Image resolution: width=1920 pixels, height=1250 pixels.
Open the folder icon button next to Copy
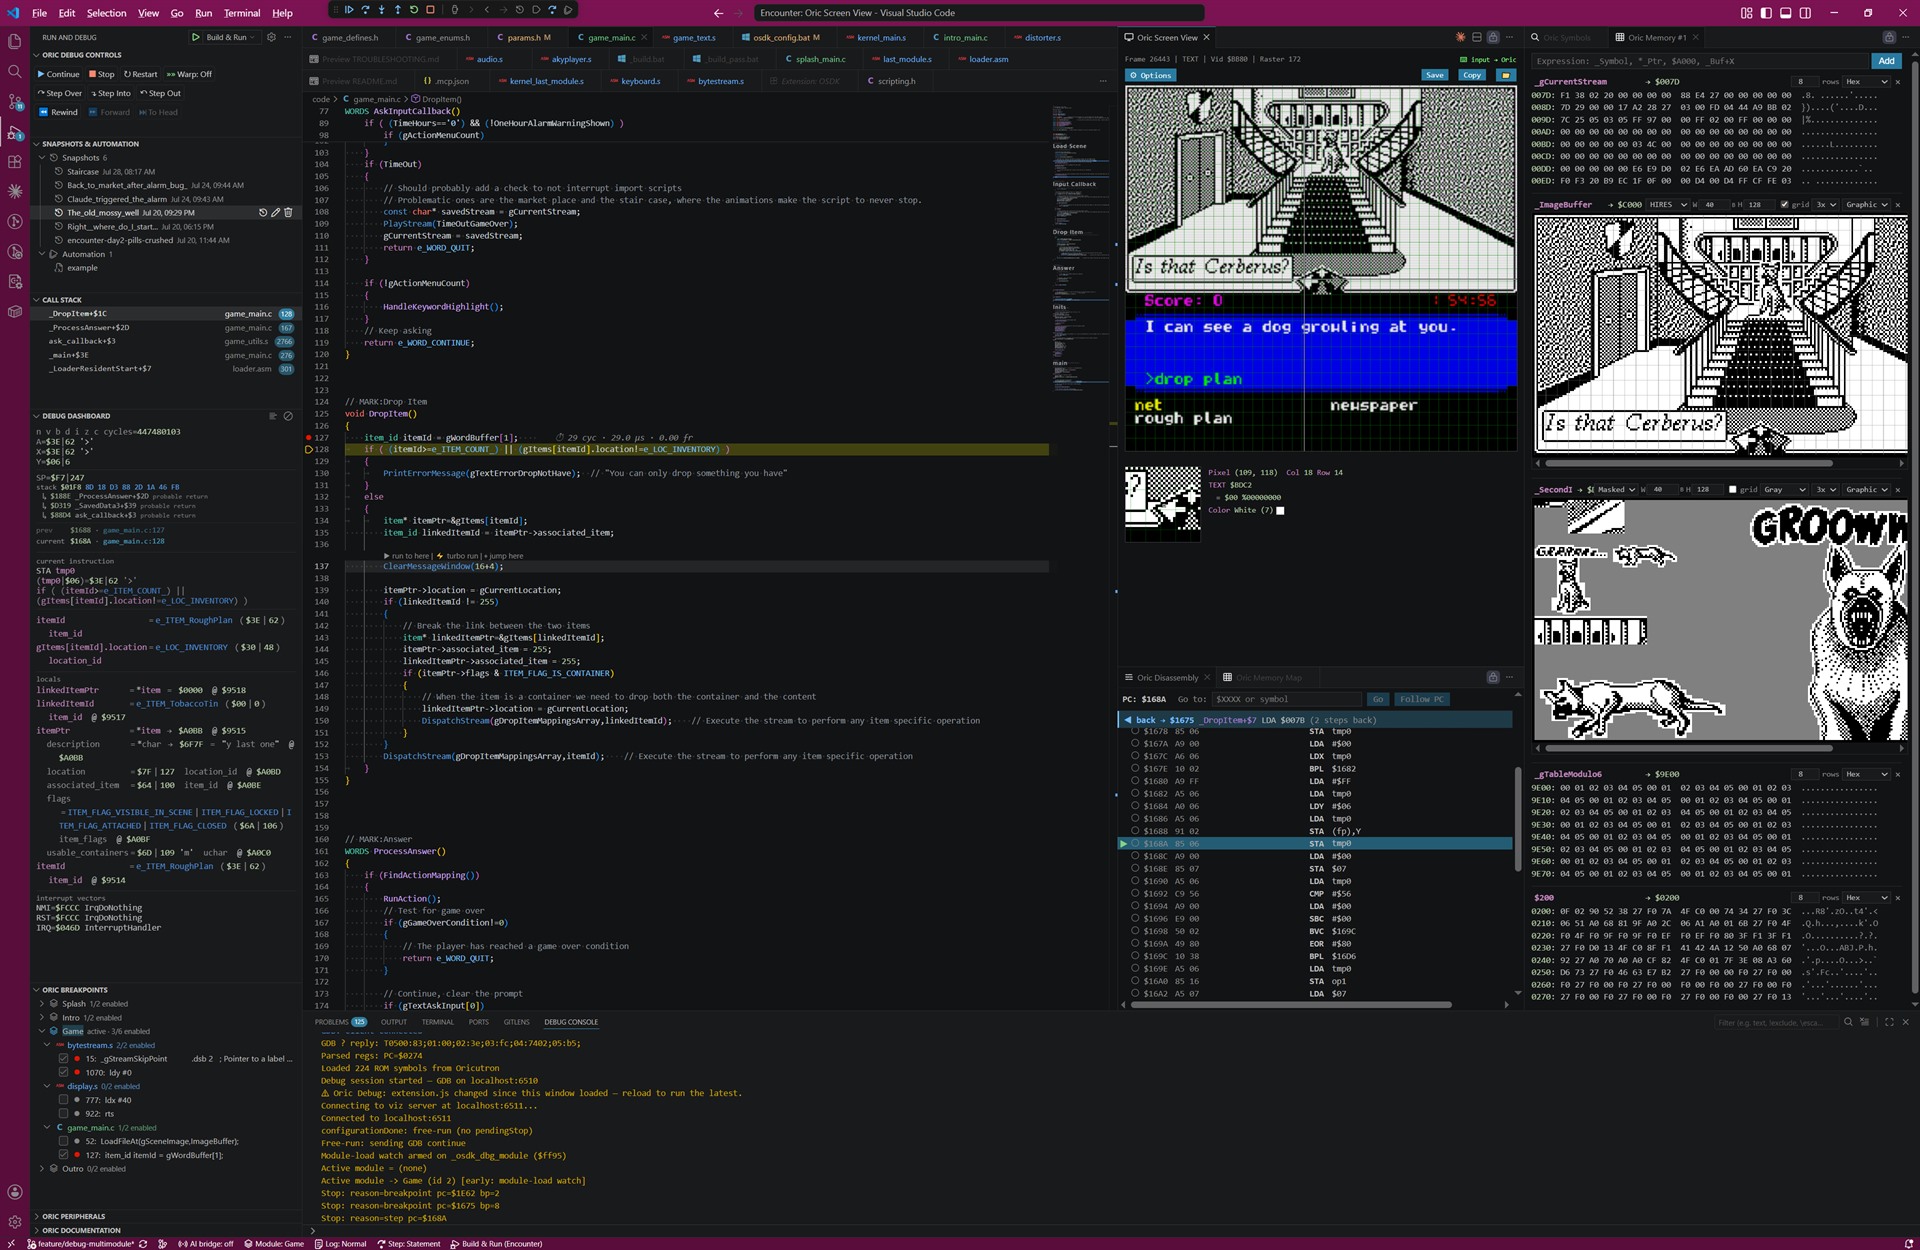point(1505,75)
